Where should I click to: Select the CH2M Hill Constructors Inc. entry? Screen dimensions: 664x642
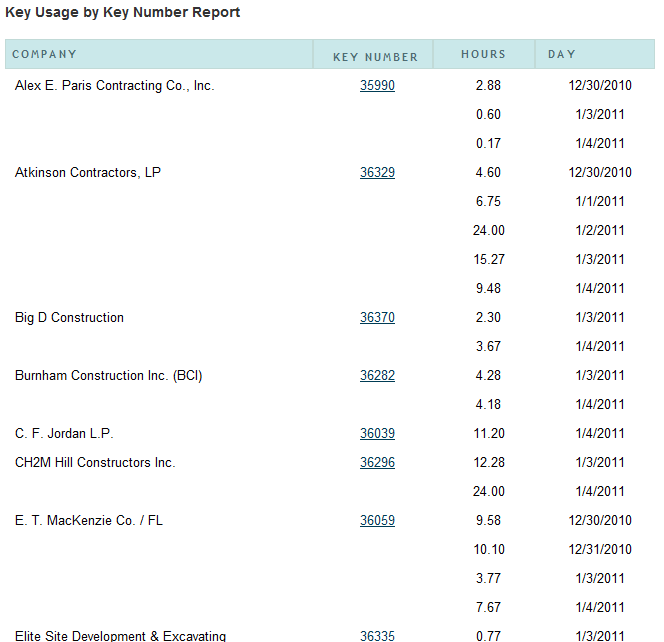95,463
